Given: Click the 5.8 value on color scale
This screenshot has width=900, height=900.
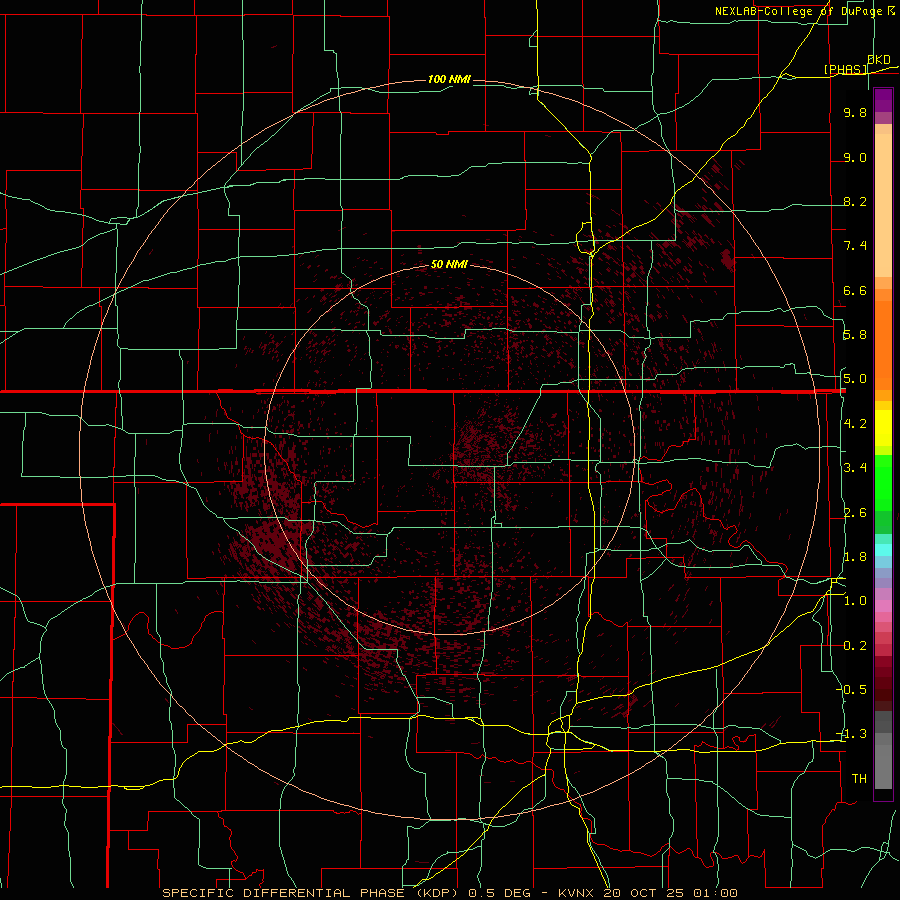Looking at the screenshot, I should [x=855, y=335].
